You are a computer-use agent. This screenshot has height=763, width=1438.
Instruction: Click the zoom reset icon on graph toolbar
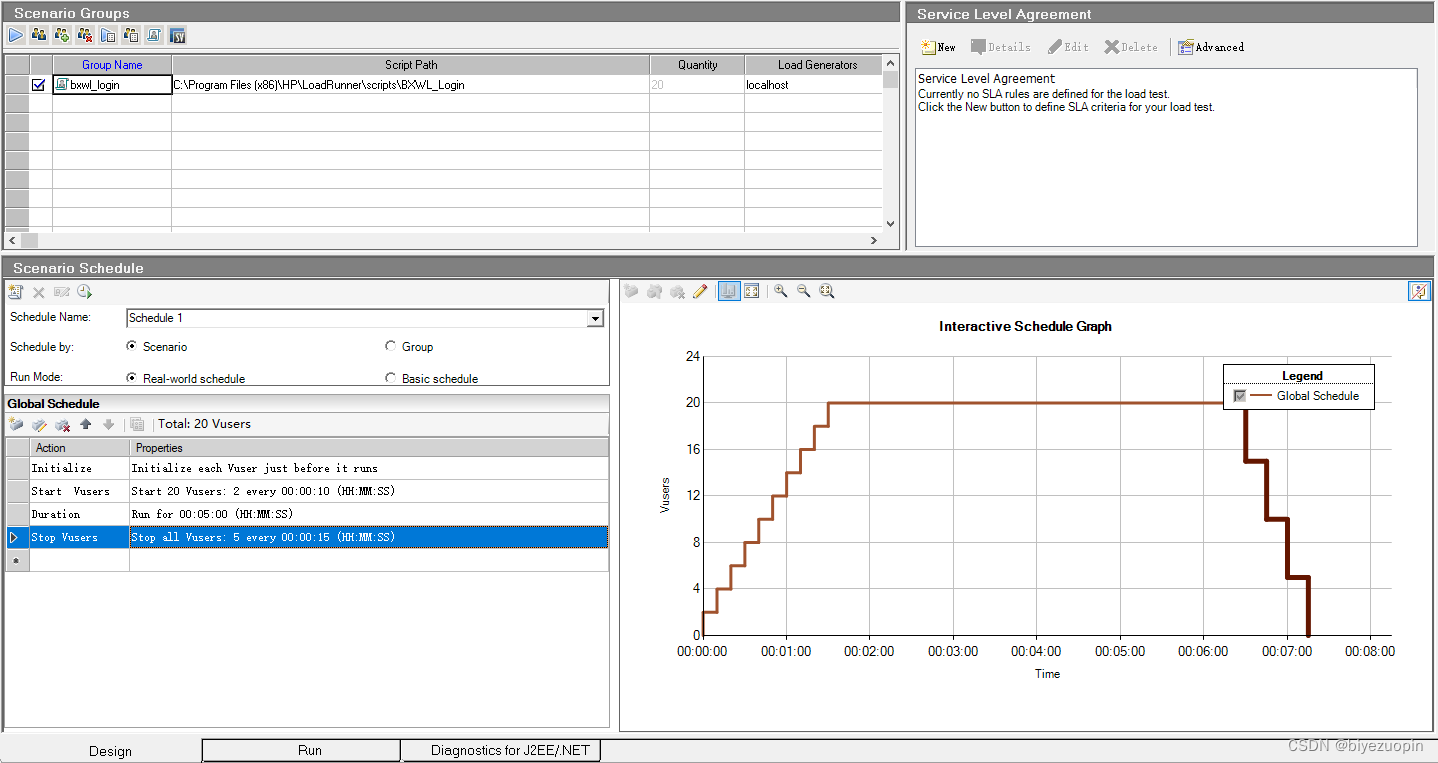tap(827, 291)
